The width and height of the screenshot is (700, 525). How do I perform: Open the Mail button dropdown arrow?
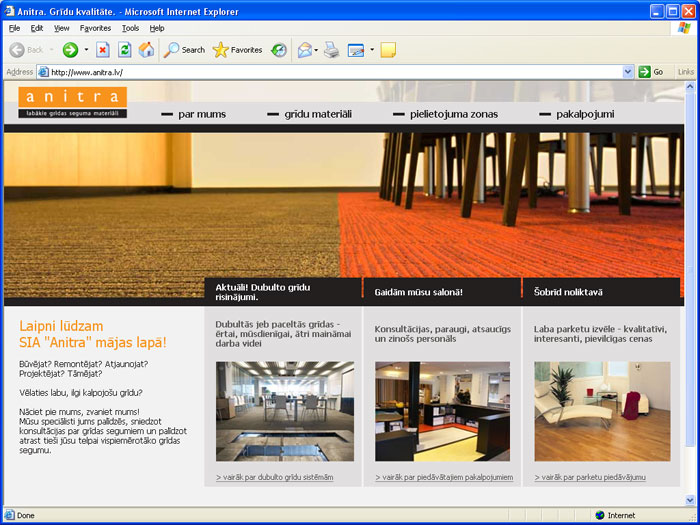pos(316,50)
